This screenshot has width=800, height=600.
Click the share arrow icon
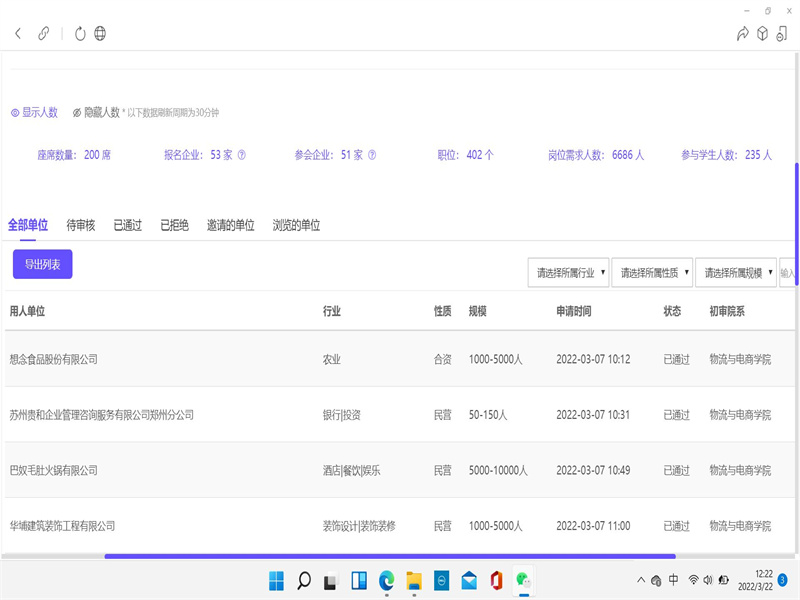(742, 34)
